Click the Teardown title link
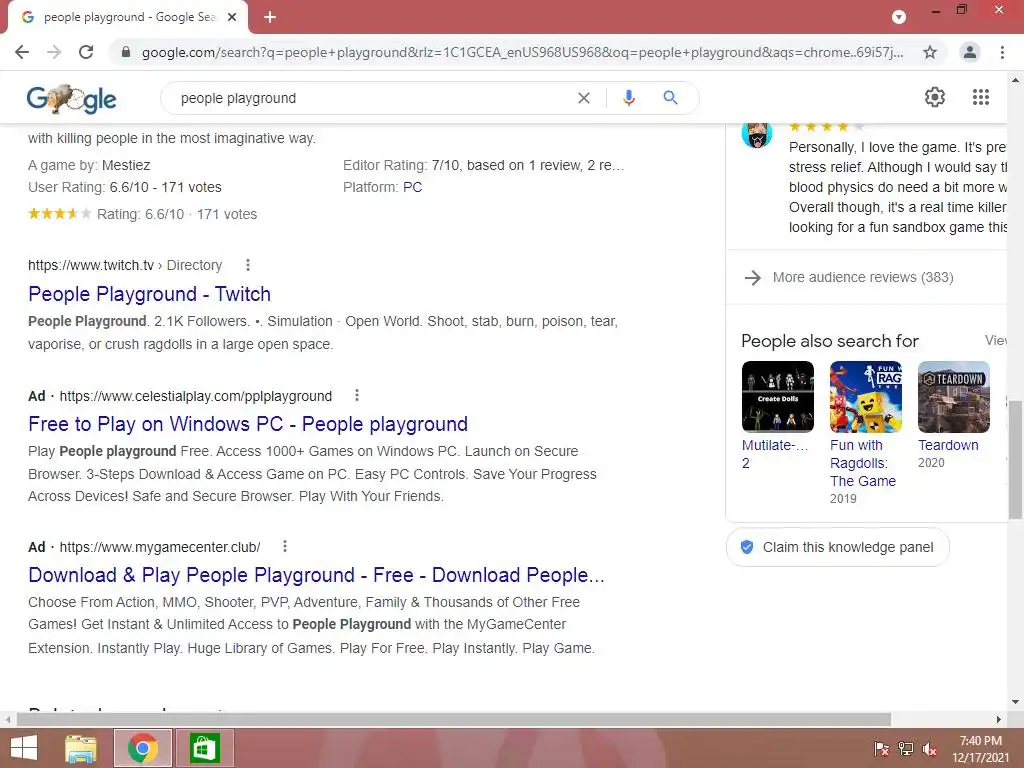The width and height of the screenshot is (1024, 768). coord(948,445)
